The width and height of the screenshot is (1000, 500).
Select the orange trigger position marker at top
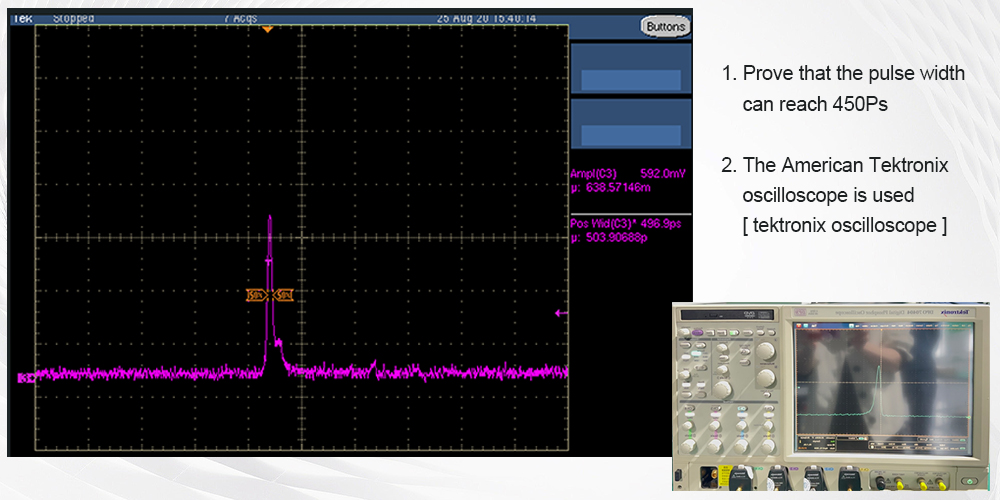267,30
